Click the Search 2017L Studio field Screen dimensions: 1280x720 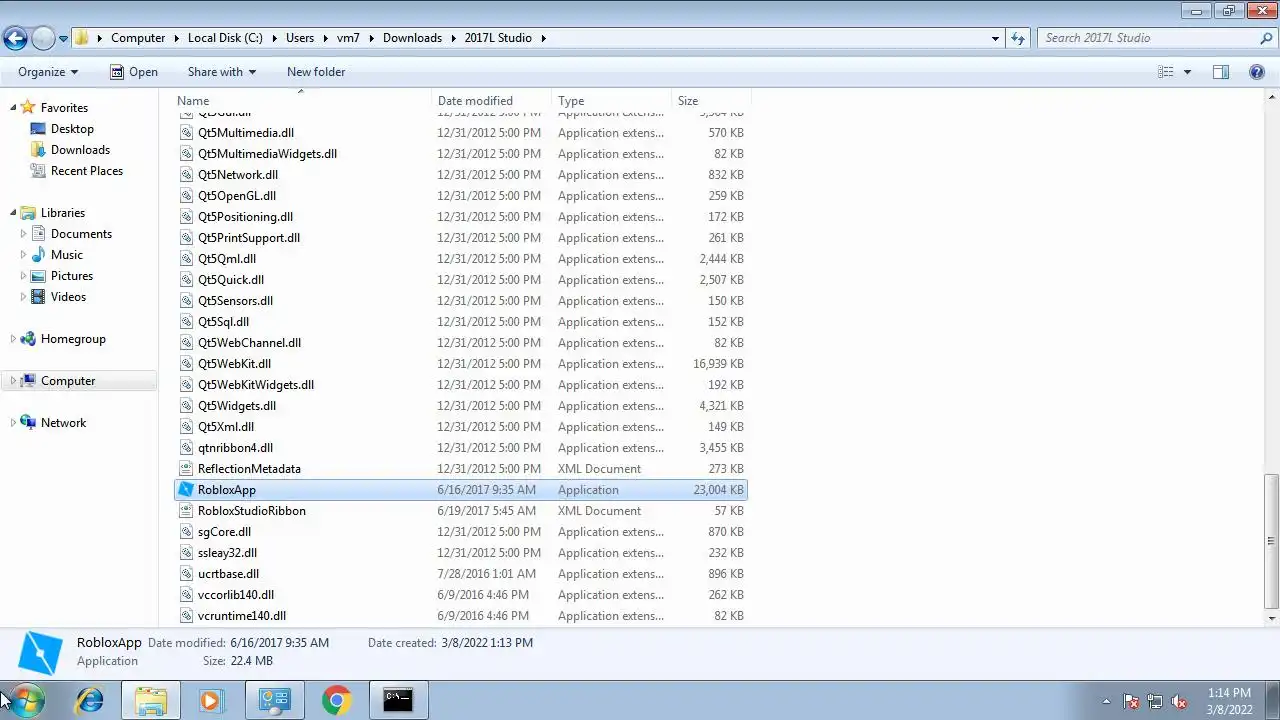pos(1148,38)
